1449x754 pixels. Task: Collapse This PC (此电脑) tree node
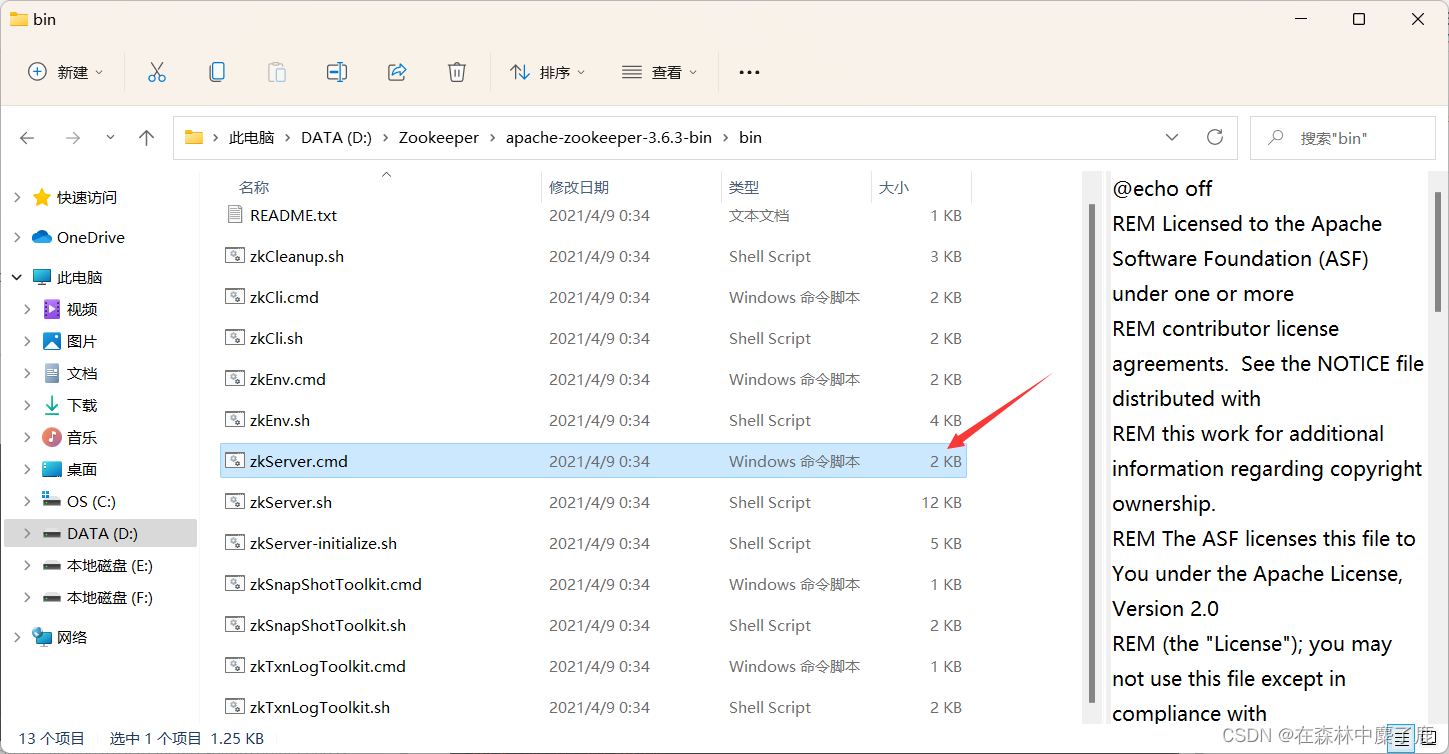pyautogui.click(x=17, y=277)
